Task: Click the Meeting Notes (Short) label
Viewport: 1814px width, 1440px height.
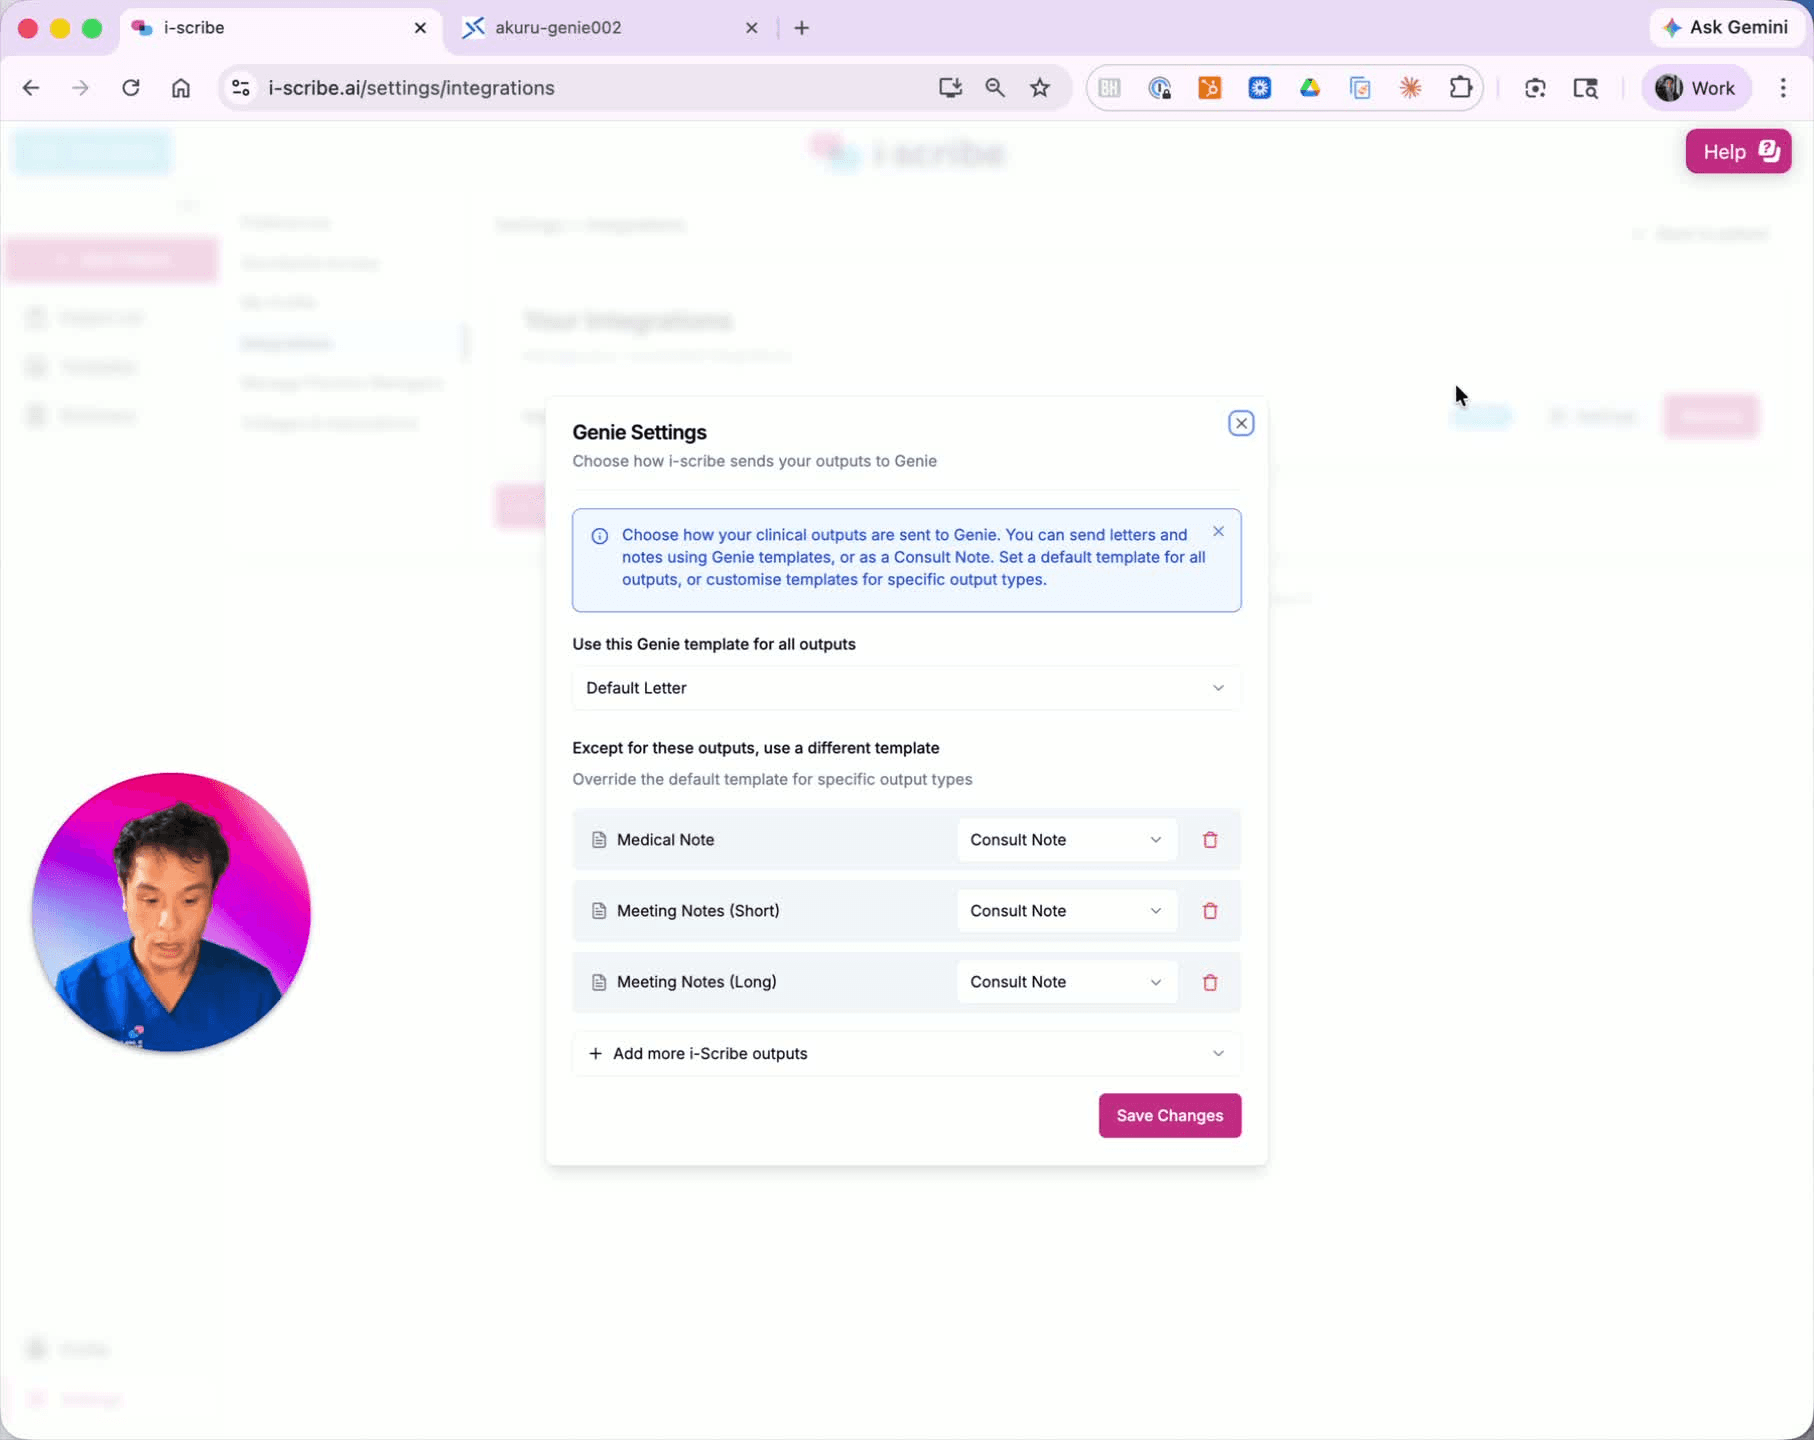Action: pos(698,911)
